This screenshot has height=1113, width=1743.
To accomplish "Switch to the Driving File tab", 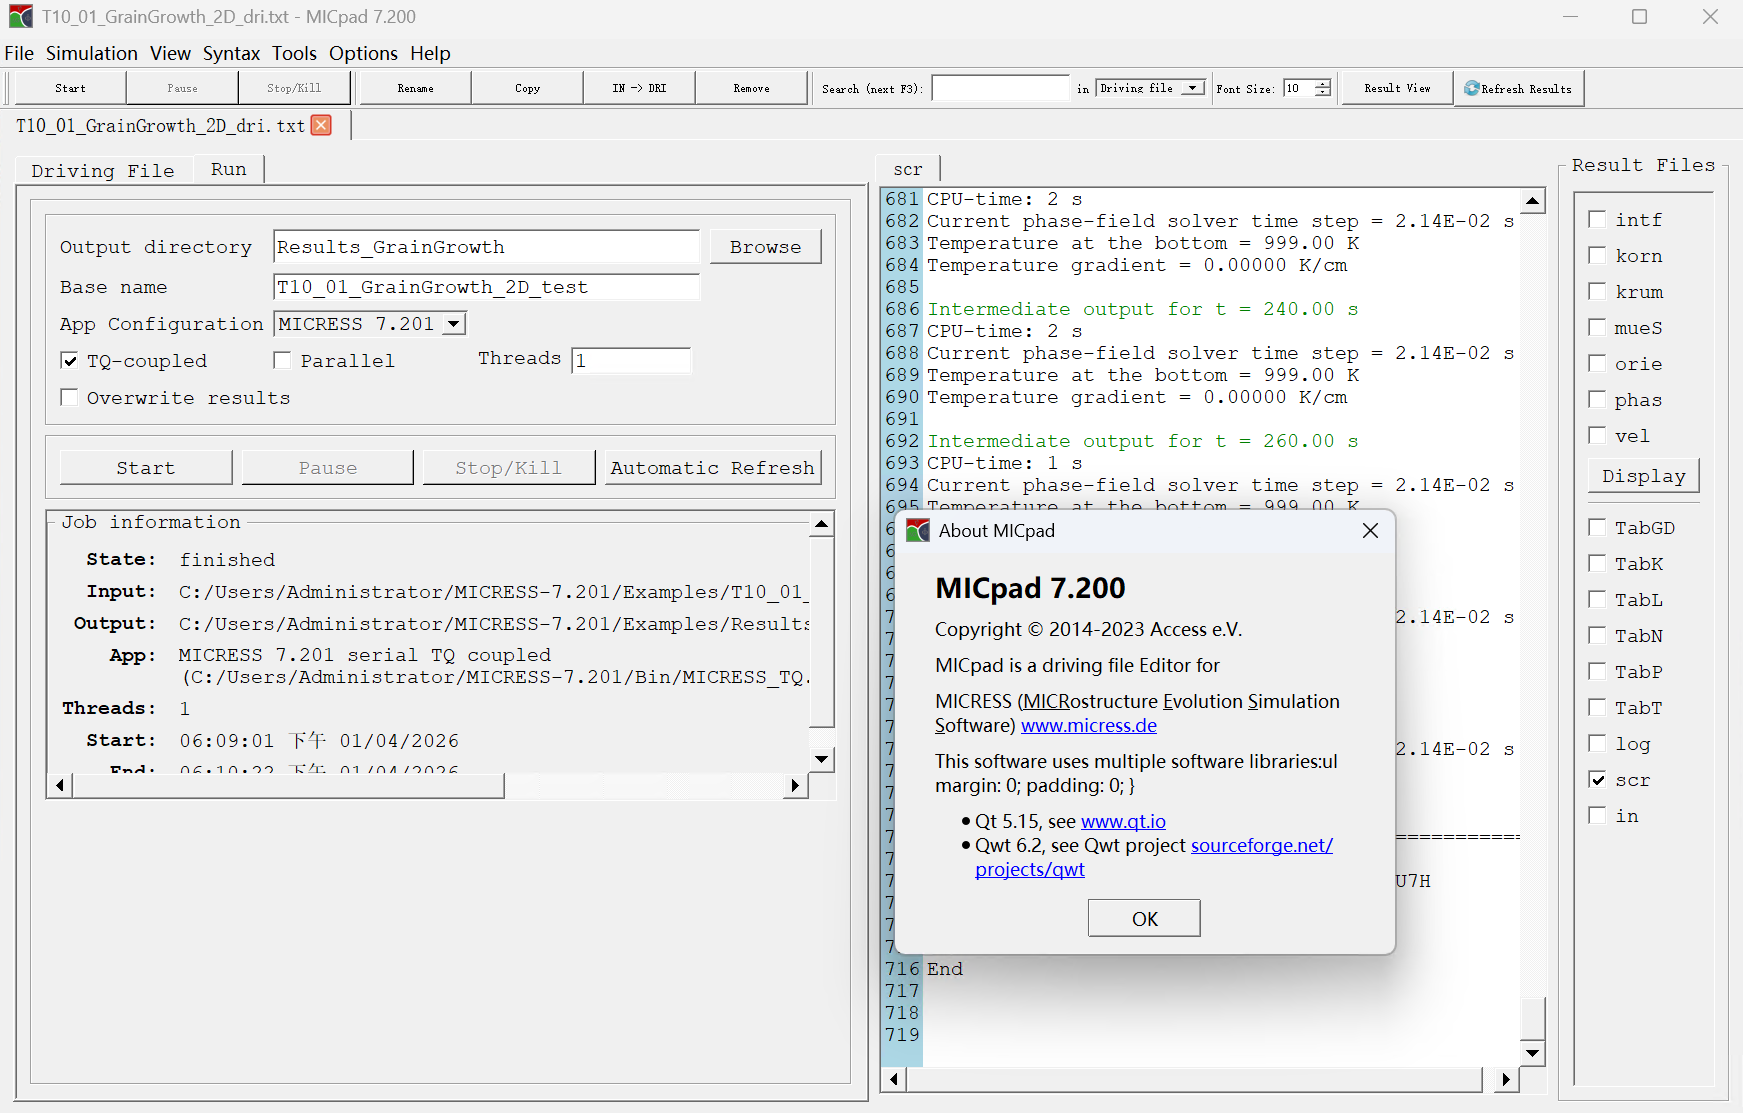I will coord(103,171).
